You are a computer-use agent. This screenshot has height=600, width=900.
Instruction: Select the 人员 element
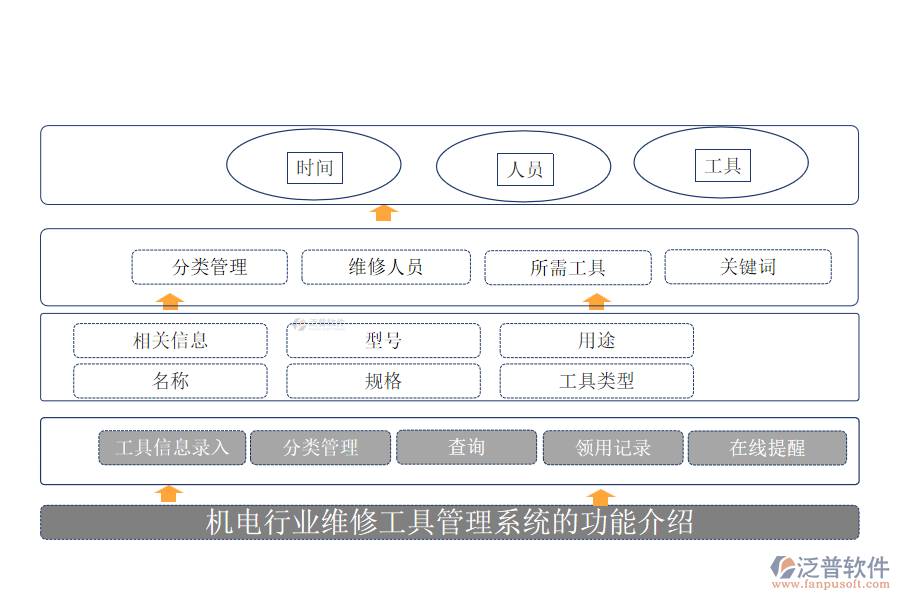523,168
